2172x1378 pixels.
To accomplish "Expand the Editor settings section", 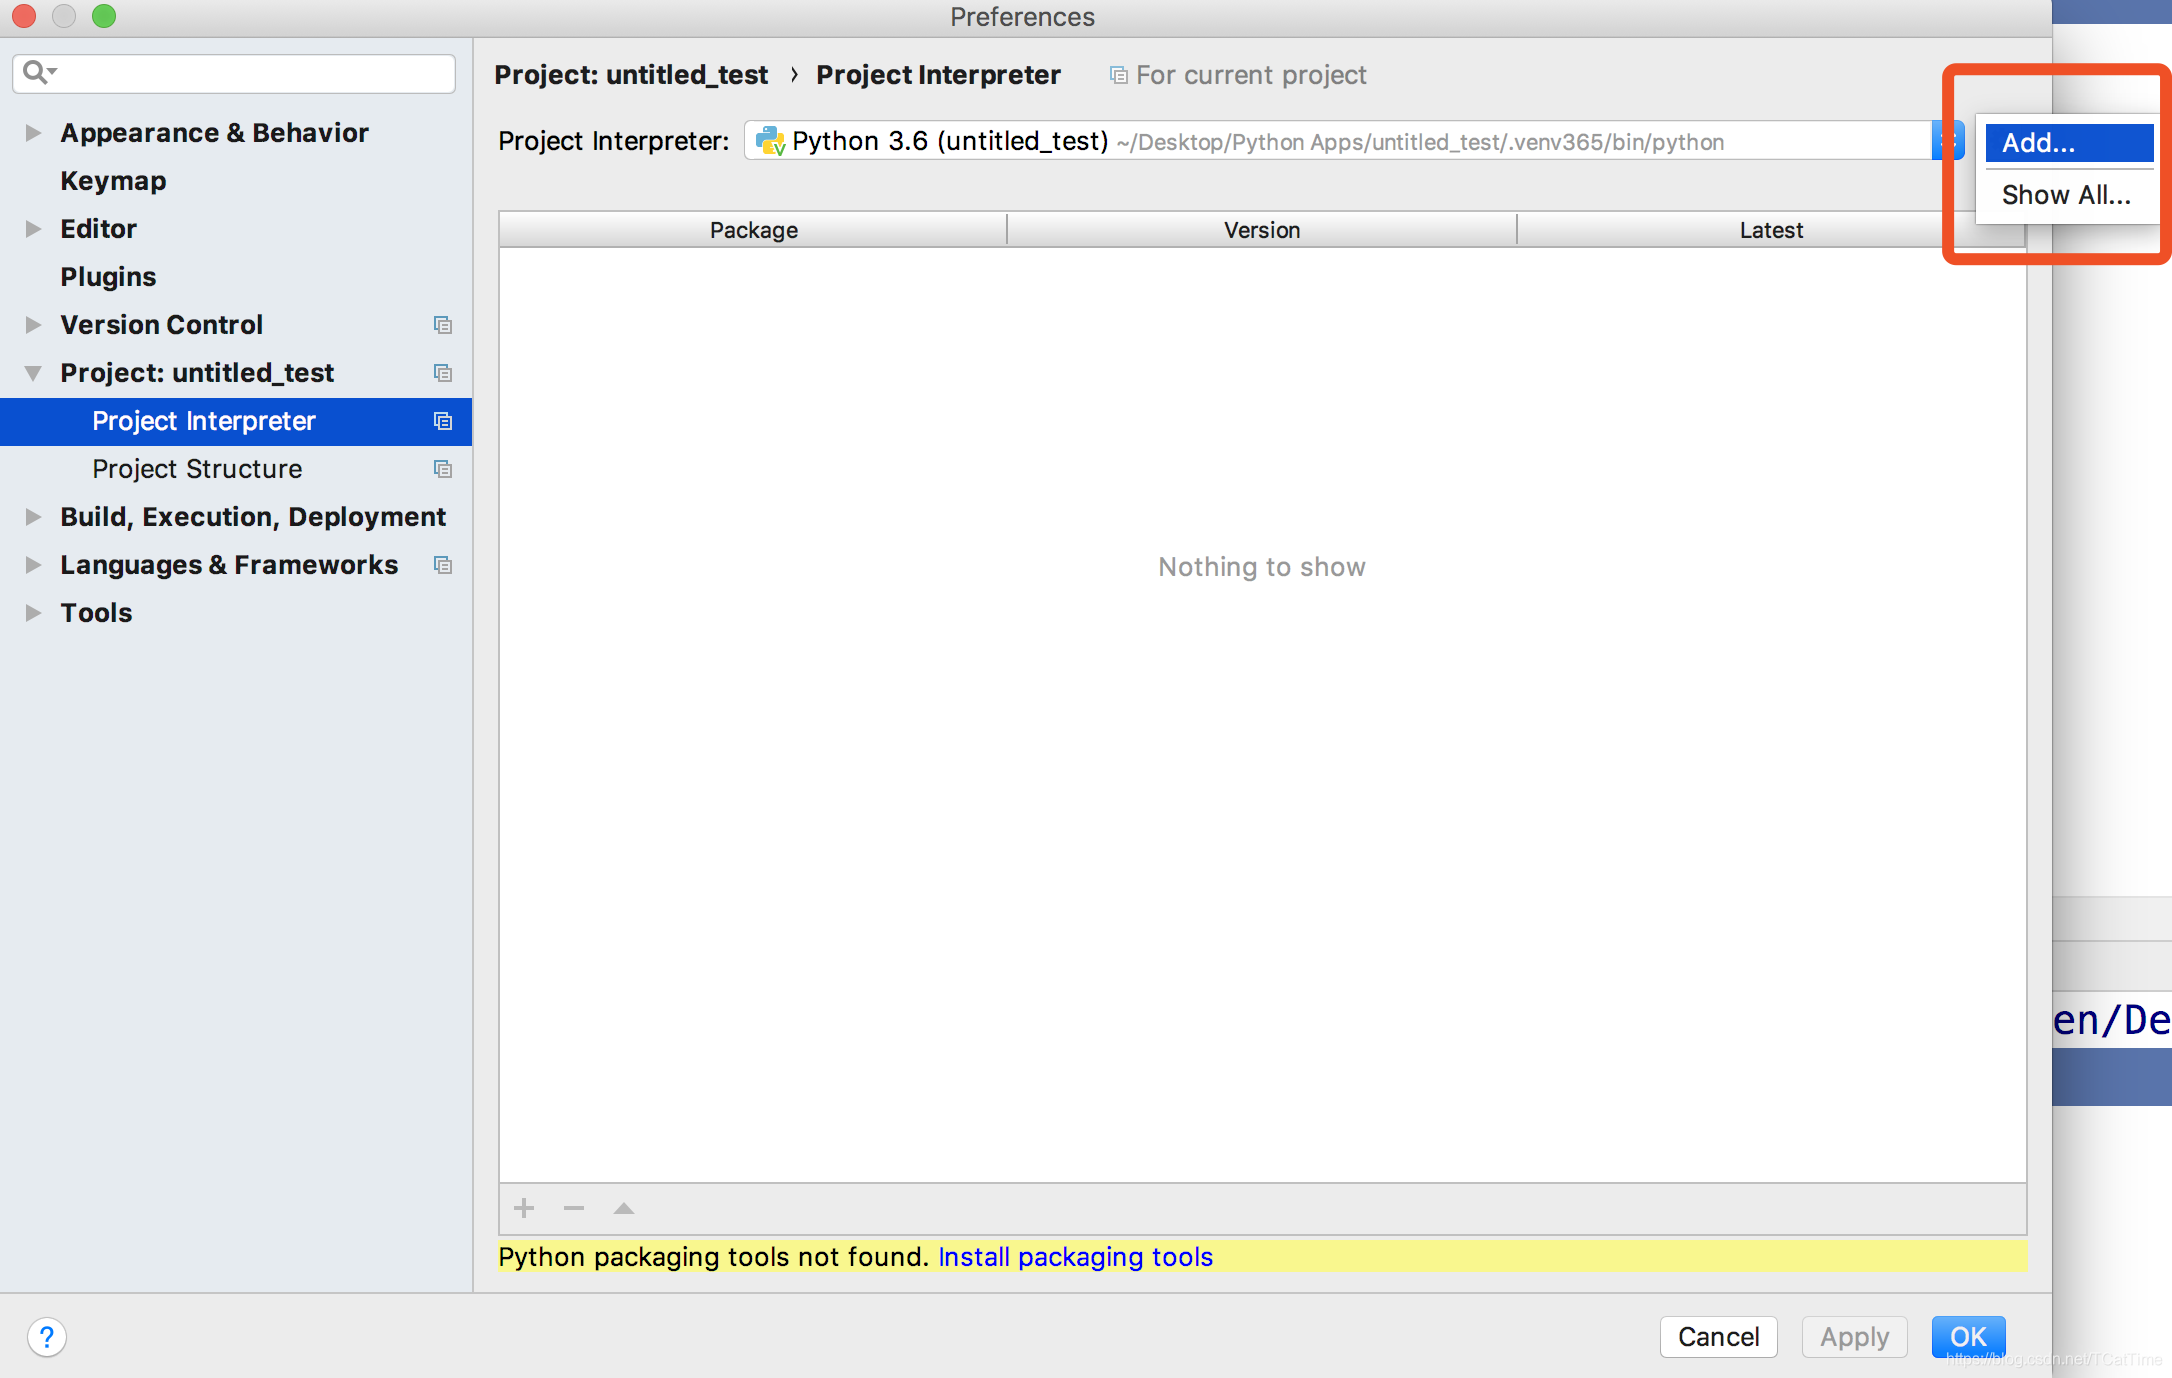I will 33,229.
